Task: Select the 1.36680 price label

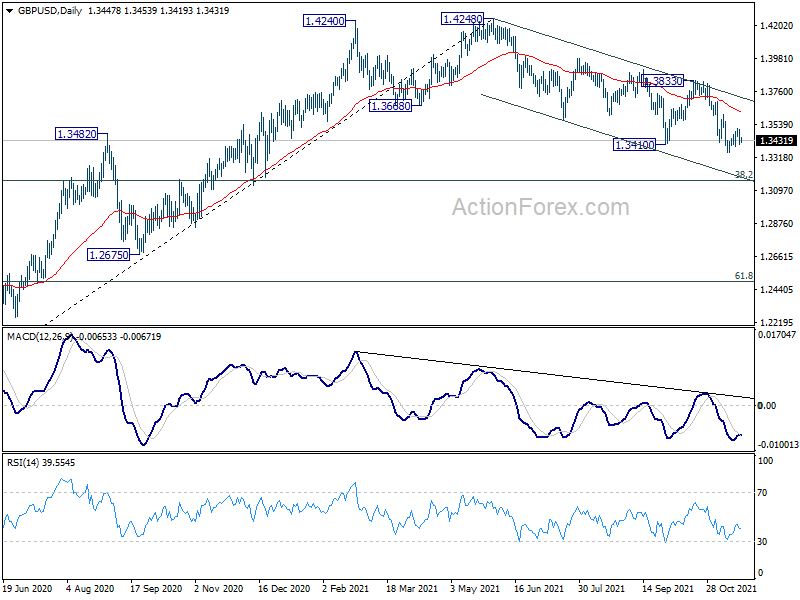Action: tap(390, 106)
